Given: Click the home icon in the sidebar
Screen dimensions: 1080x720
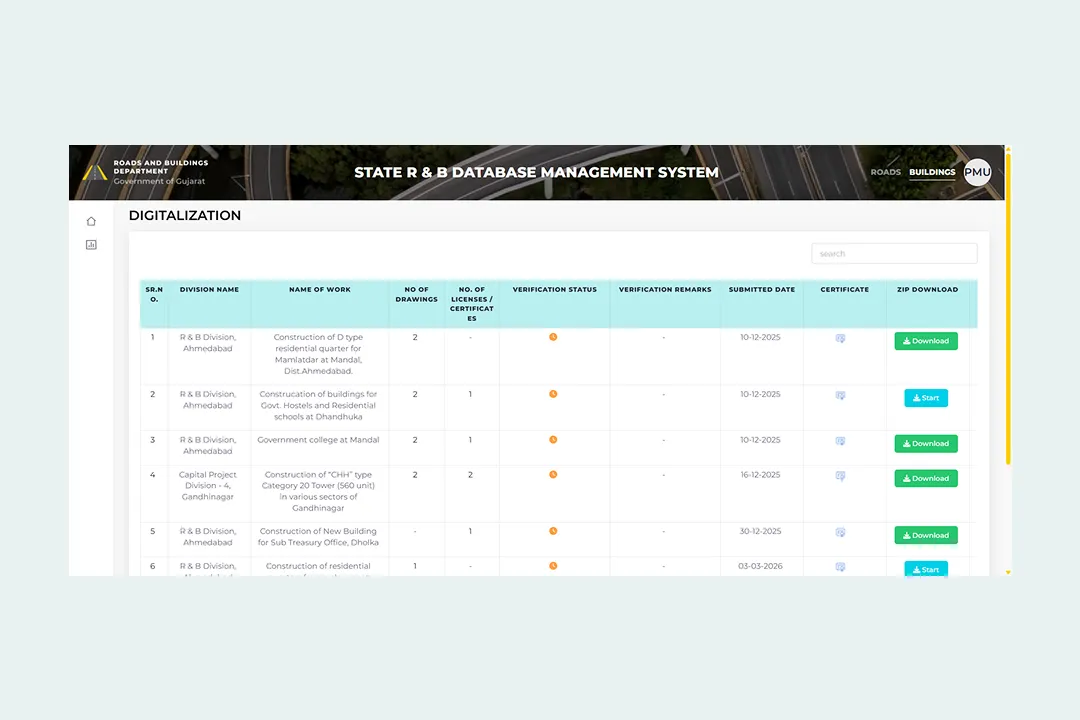Looking at the screenshot, I should 91,221.
